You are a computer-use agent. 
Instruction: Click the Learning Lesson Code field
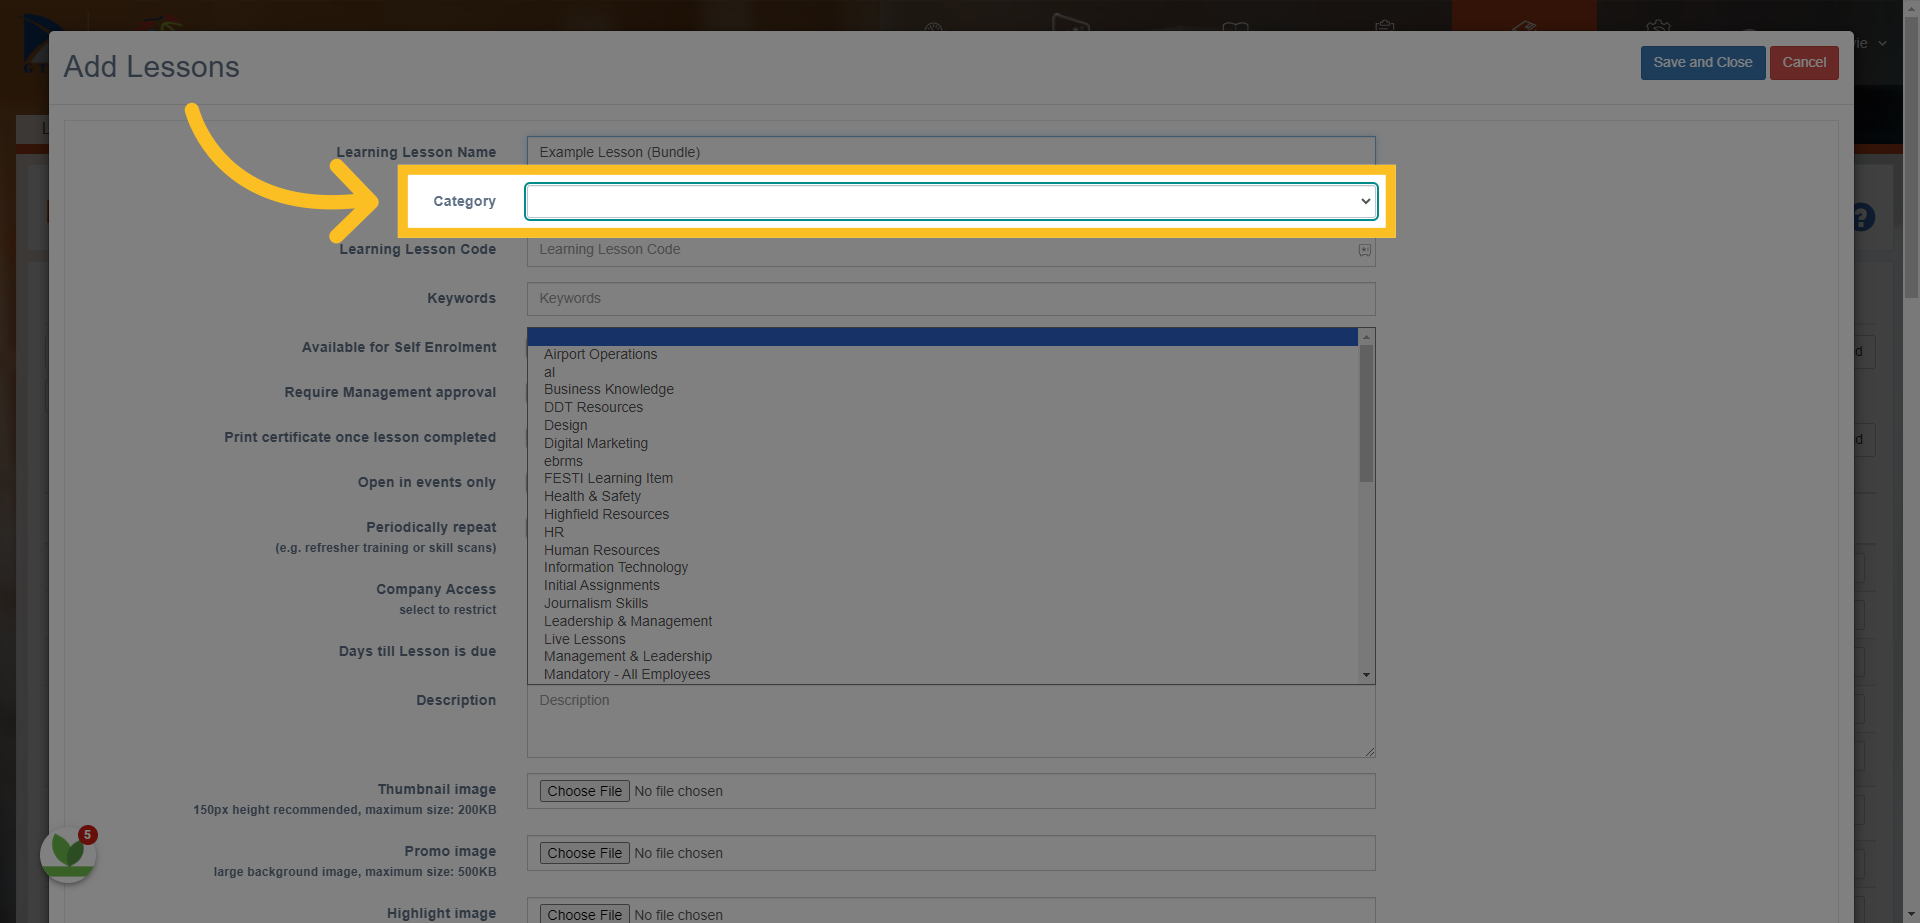pos(951,249)
